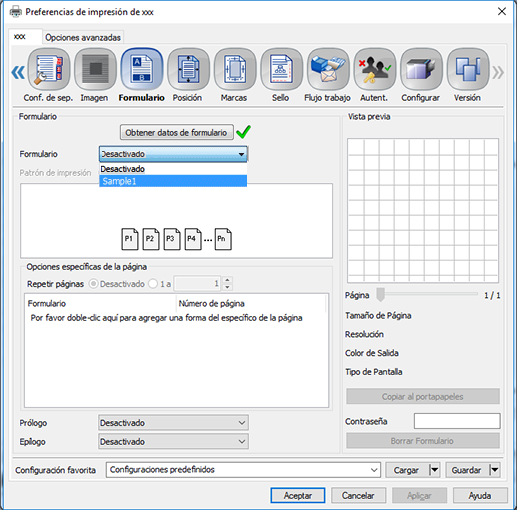Viewport: 517px width, 510px height.
Task: Switch to the Opciones avanzadas tab
Action: pos(83,37)
